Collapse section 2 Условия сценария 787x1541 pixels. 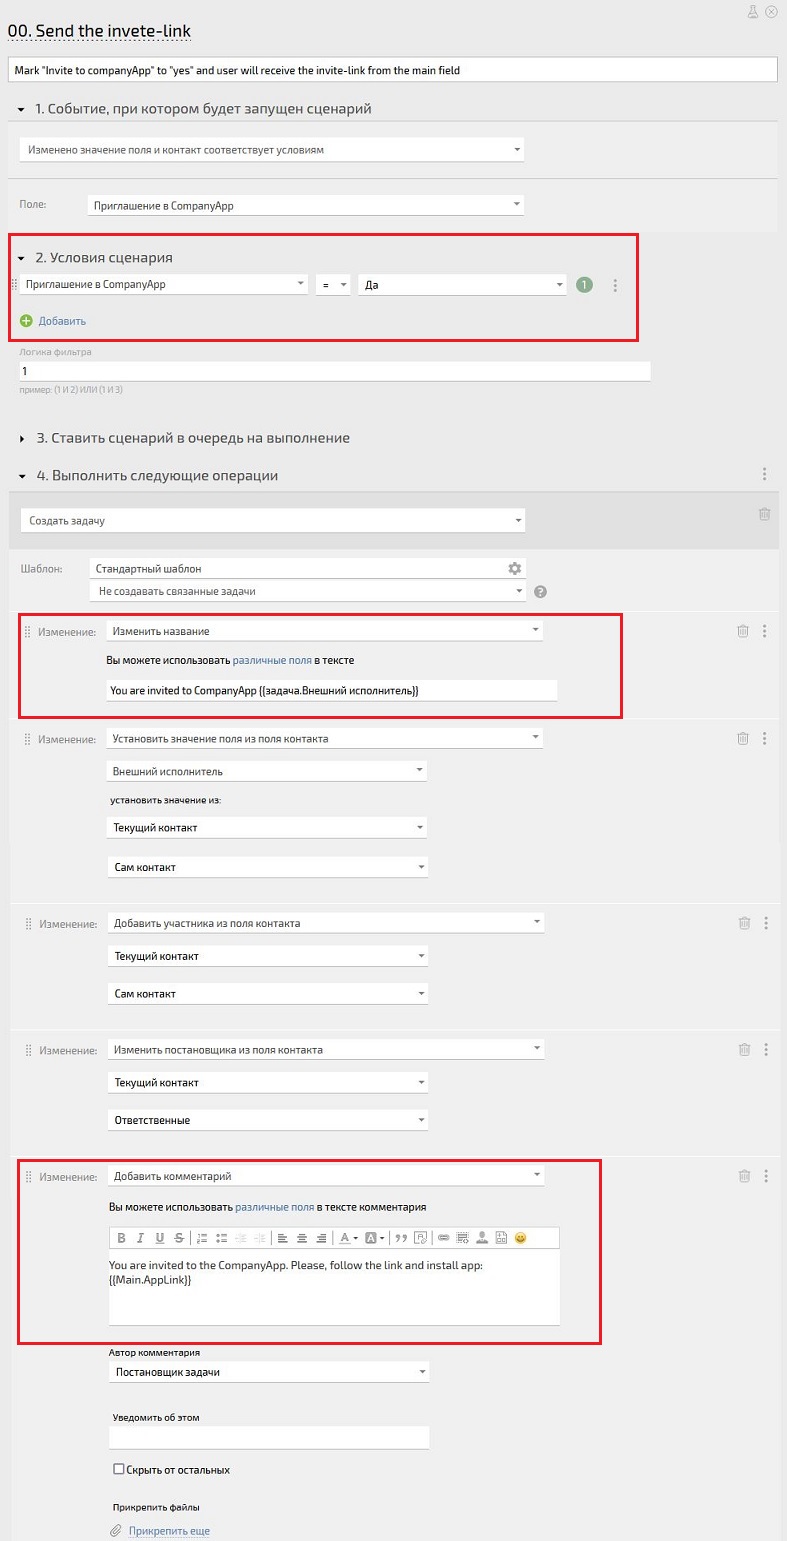21,258
